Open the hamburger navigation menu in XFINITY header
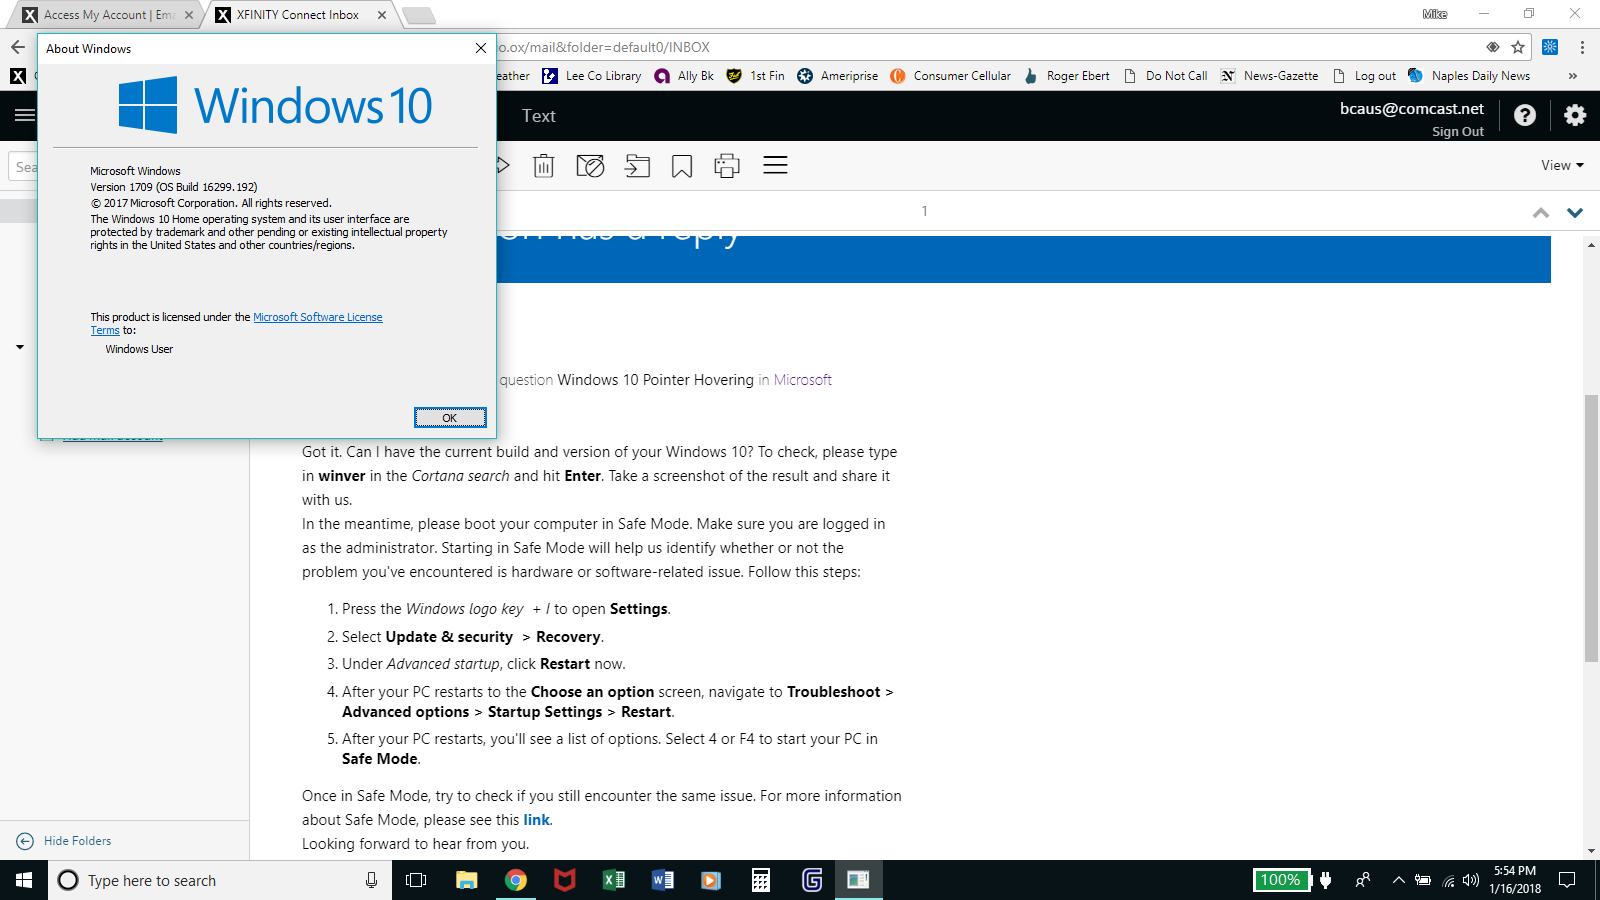This screenshot has height=900, width=1600. 25,115
